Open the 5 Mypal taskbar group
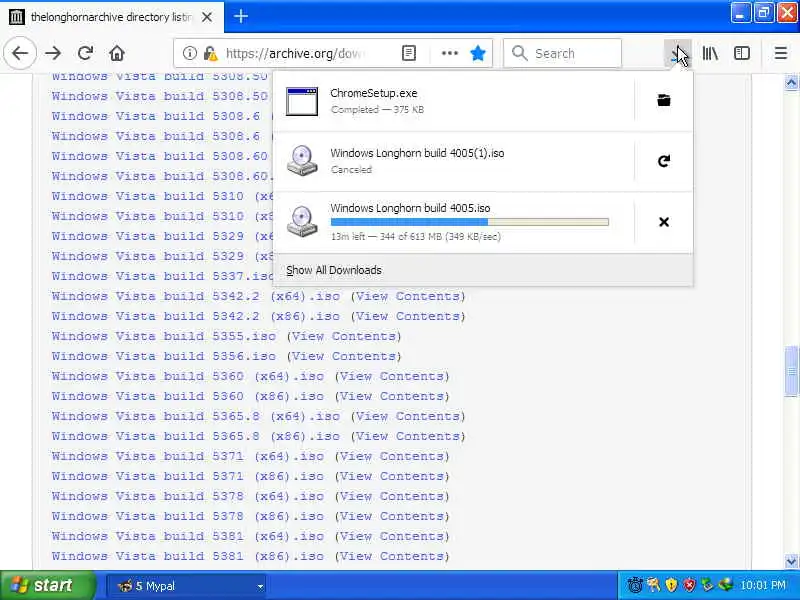This screenshot has height=600, width=800. pos(187,586)
